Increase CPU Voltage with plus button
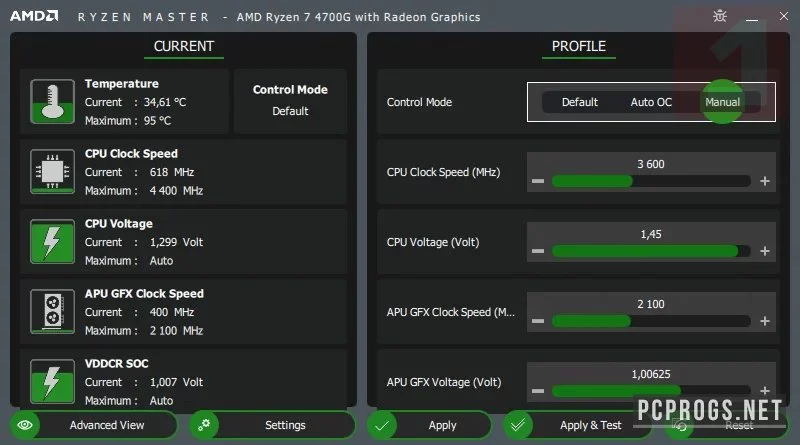 (x=765, y=251)
